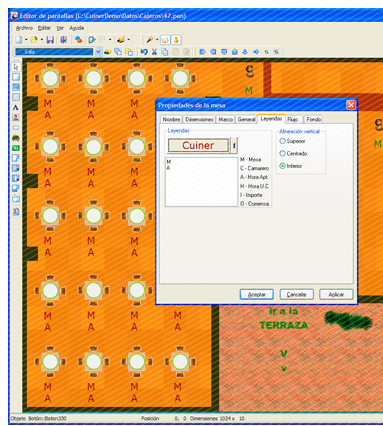The image size is (383, 426).
Task: Click the magic wand toolbar icon
Action: 150,40
